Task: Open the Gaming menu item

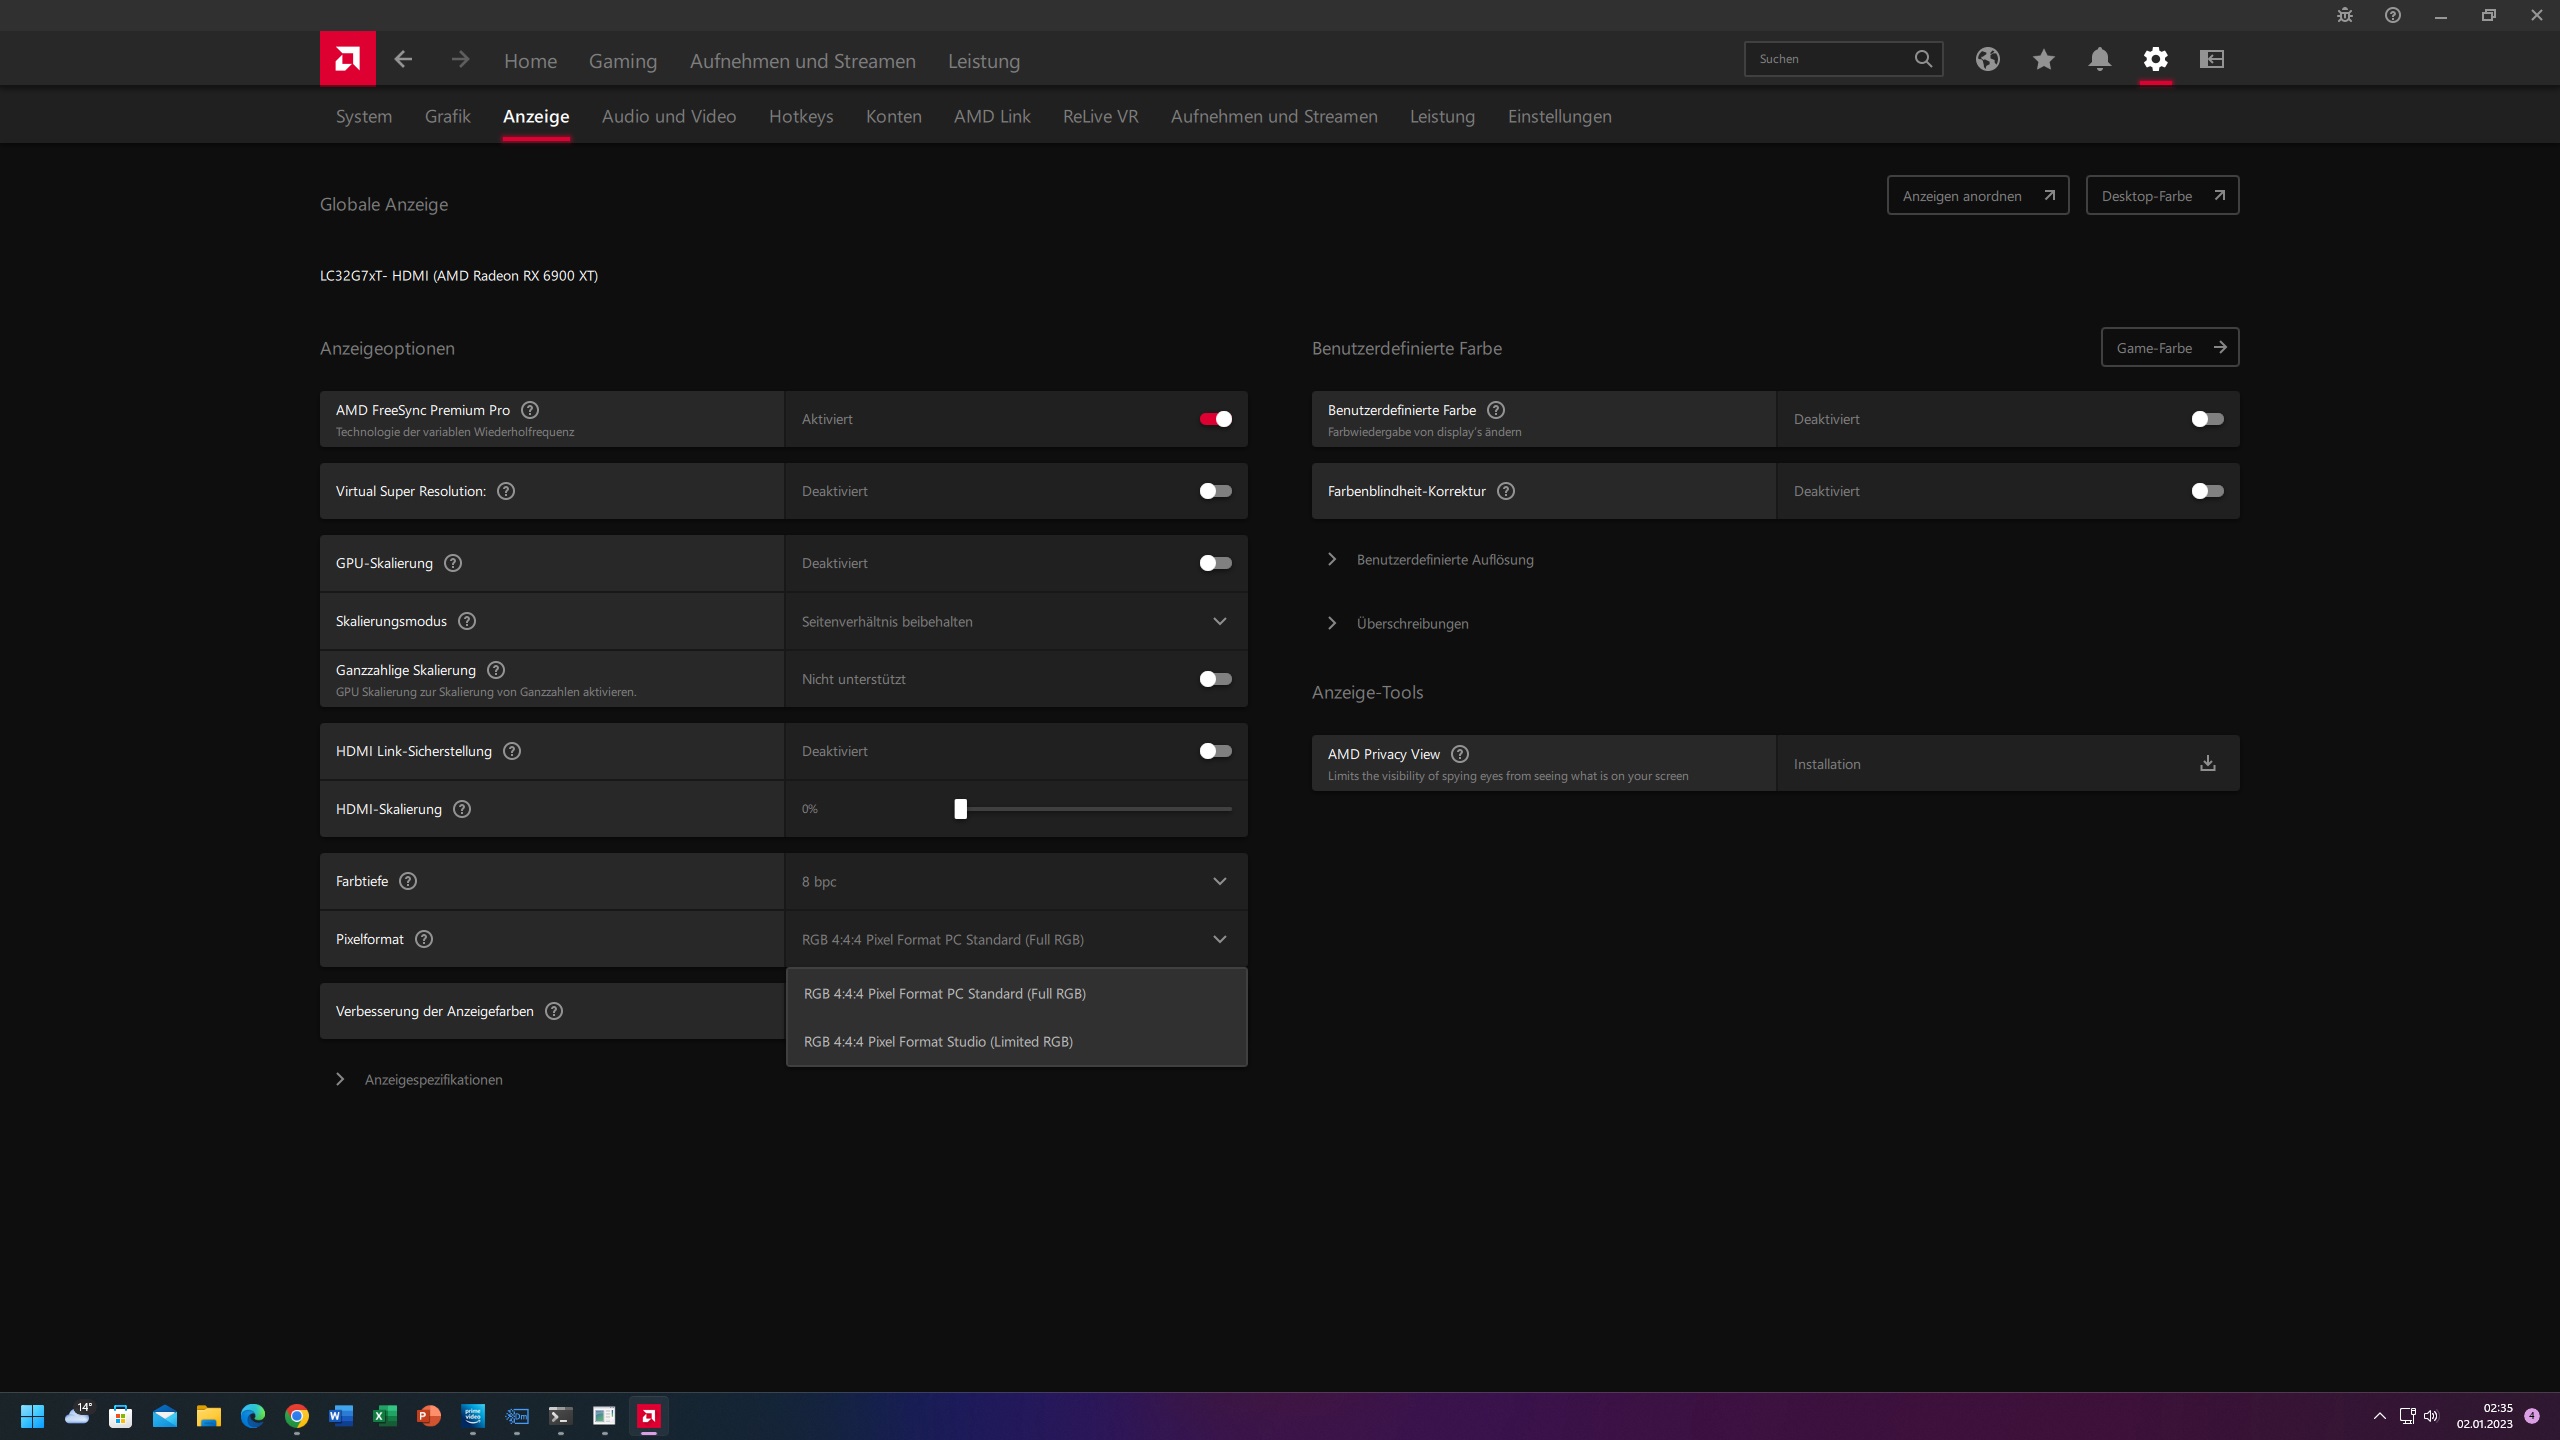Action: click(x=622, y=61)
